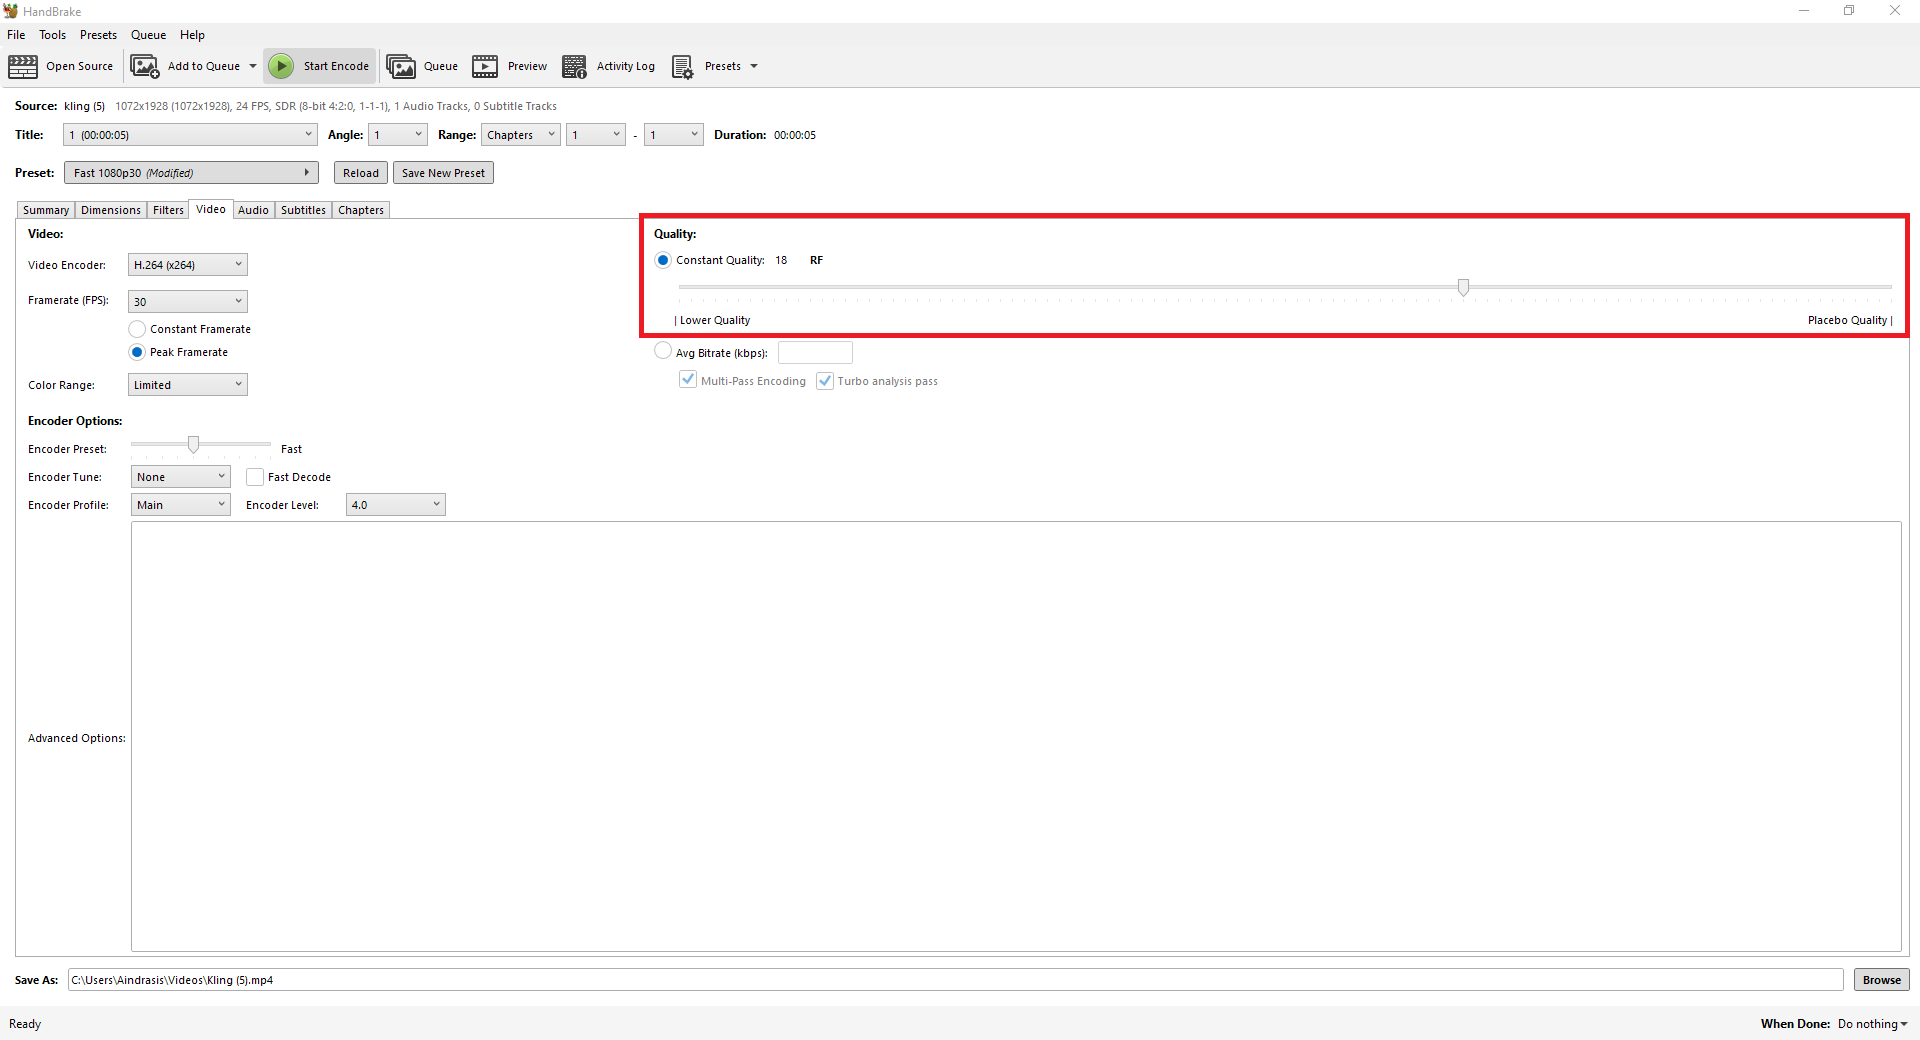Switch to the Audio tab

pos(253,210)
